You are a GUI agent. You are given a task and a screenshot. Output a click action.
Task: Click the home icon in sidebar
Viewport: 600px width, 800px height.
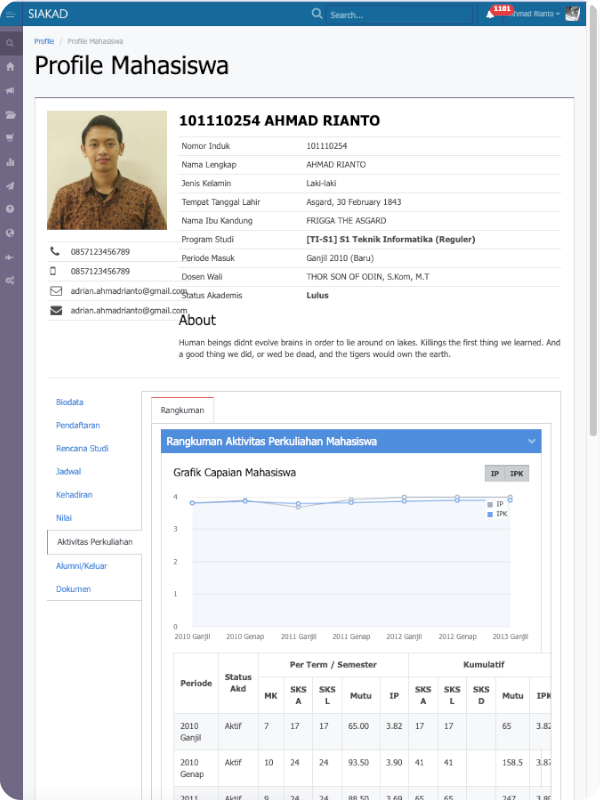coord(10,67)
